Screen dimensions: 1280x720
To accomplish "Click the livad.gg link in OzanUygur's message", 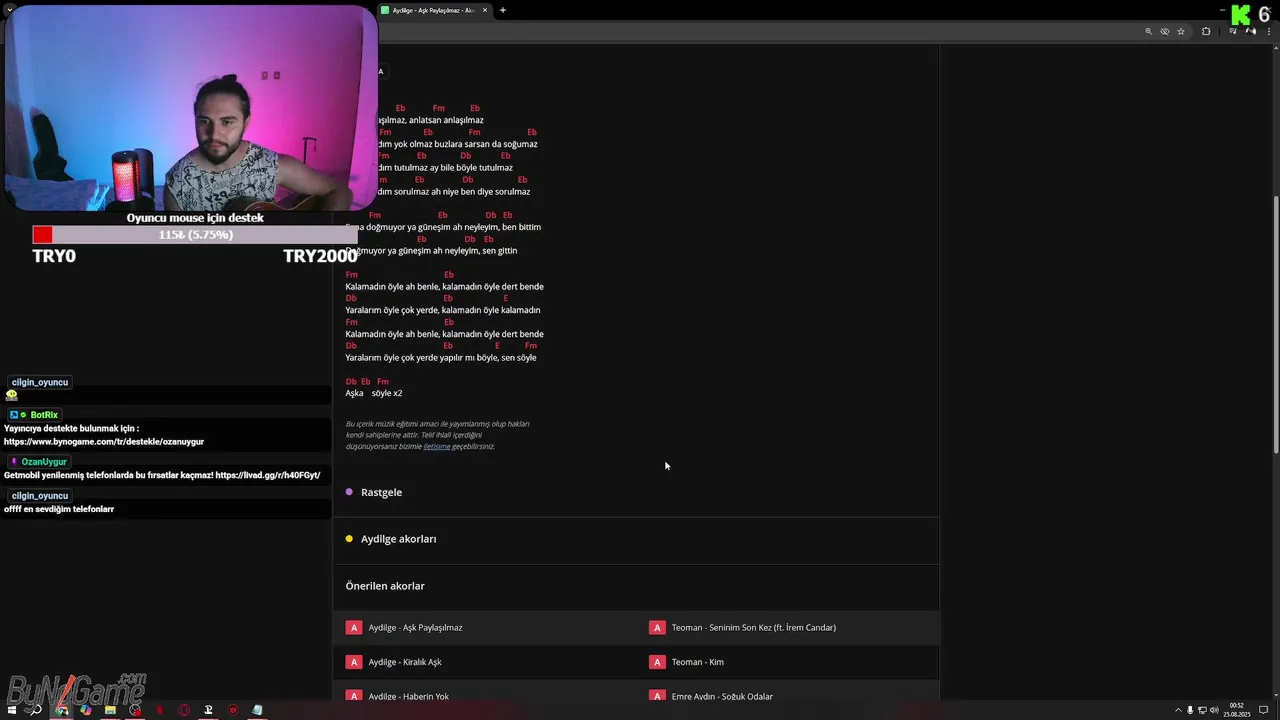I will click(268, 475).
